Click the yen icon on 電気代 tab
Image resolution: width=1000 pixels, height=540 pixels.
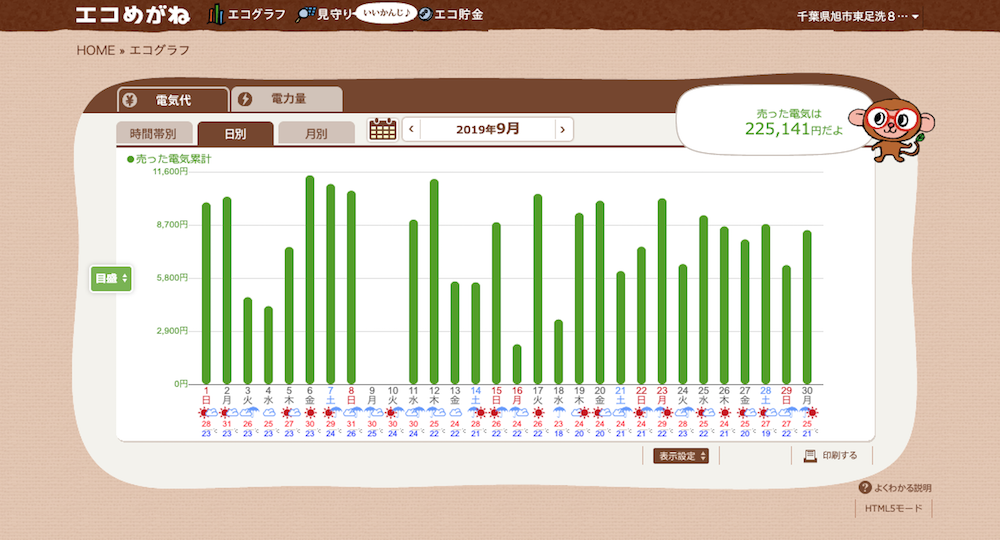(130, 100)
